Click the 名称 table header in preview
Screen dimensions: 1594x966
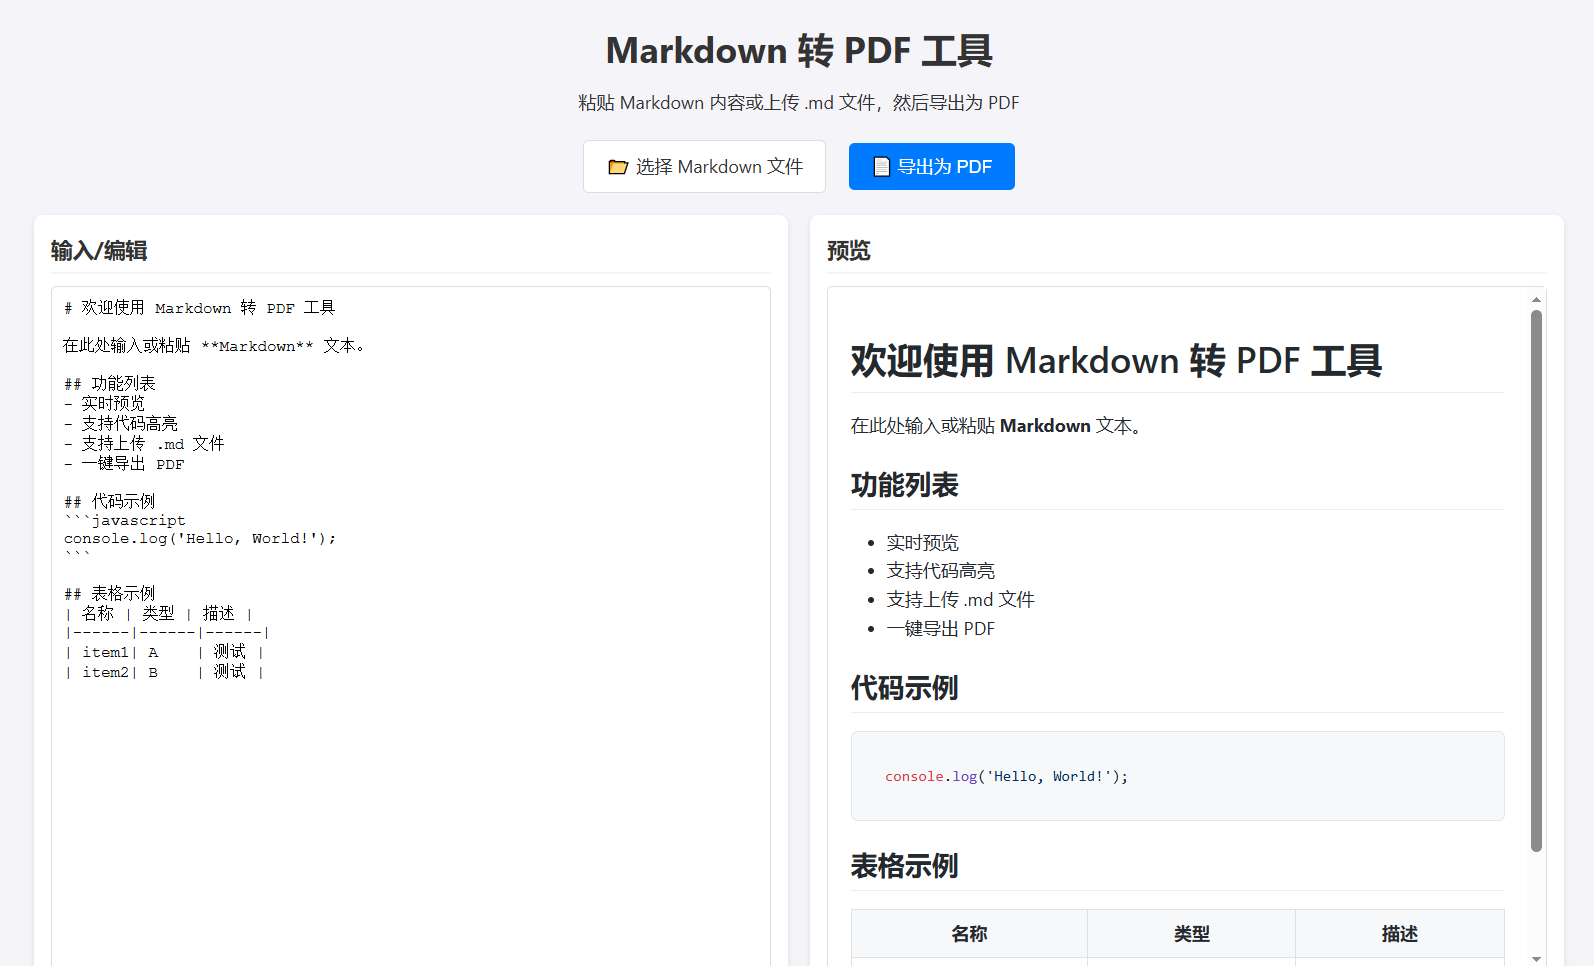coord(969,934)
